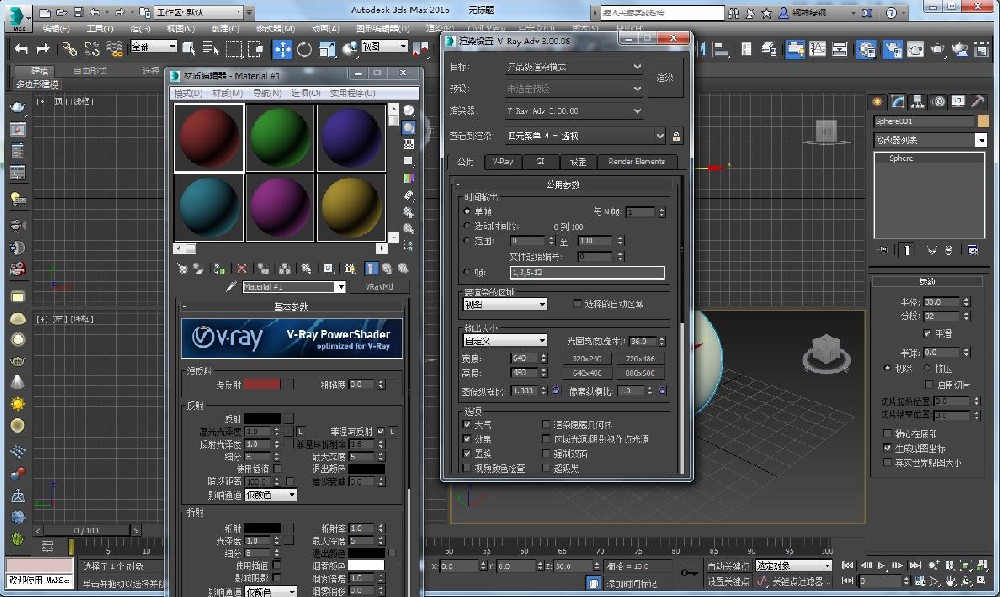Select the Frames radio button
The height and width of the screenshot is (597, 1000).
pyautogui.click(x=467, y=272)
